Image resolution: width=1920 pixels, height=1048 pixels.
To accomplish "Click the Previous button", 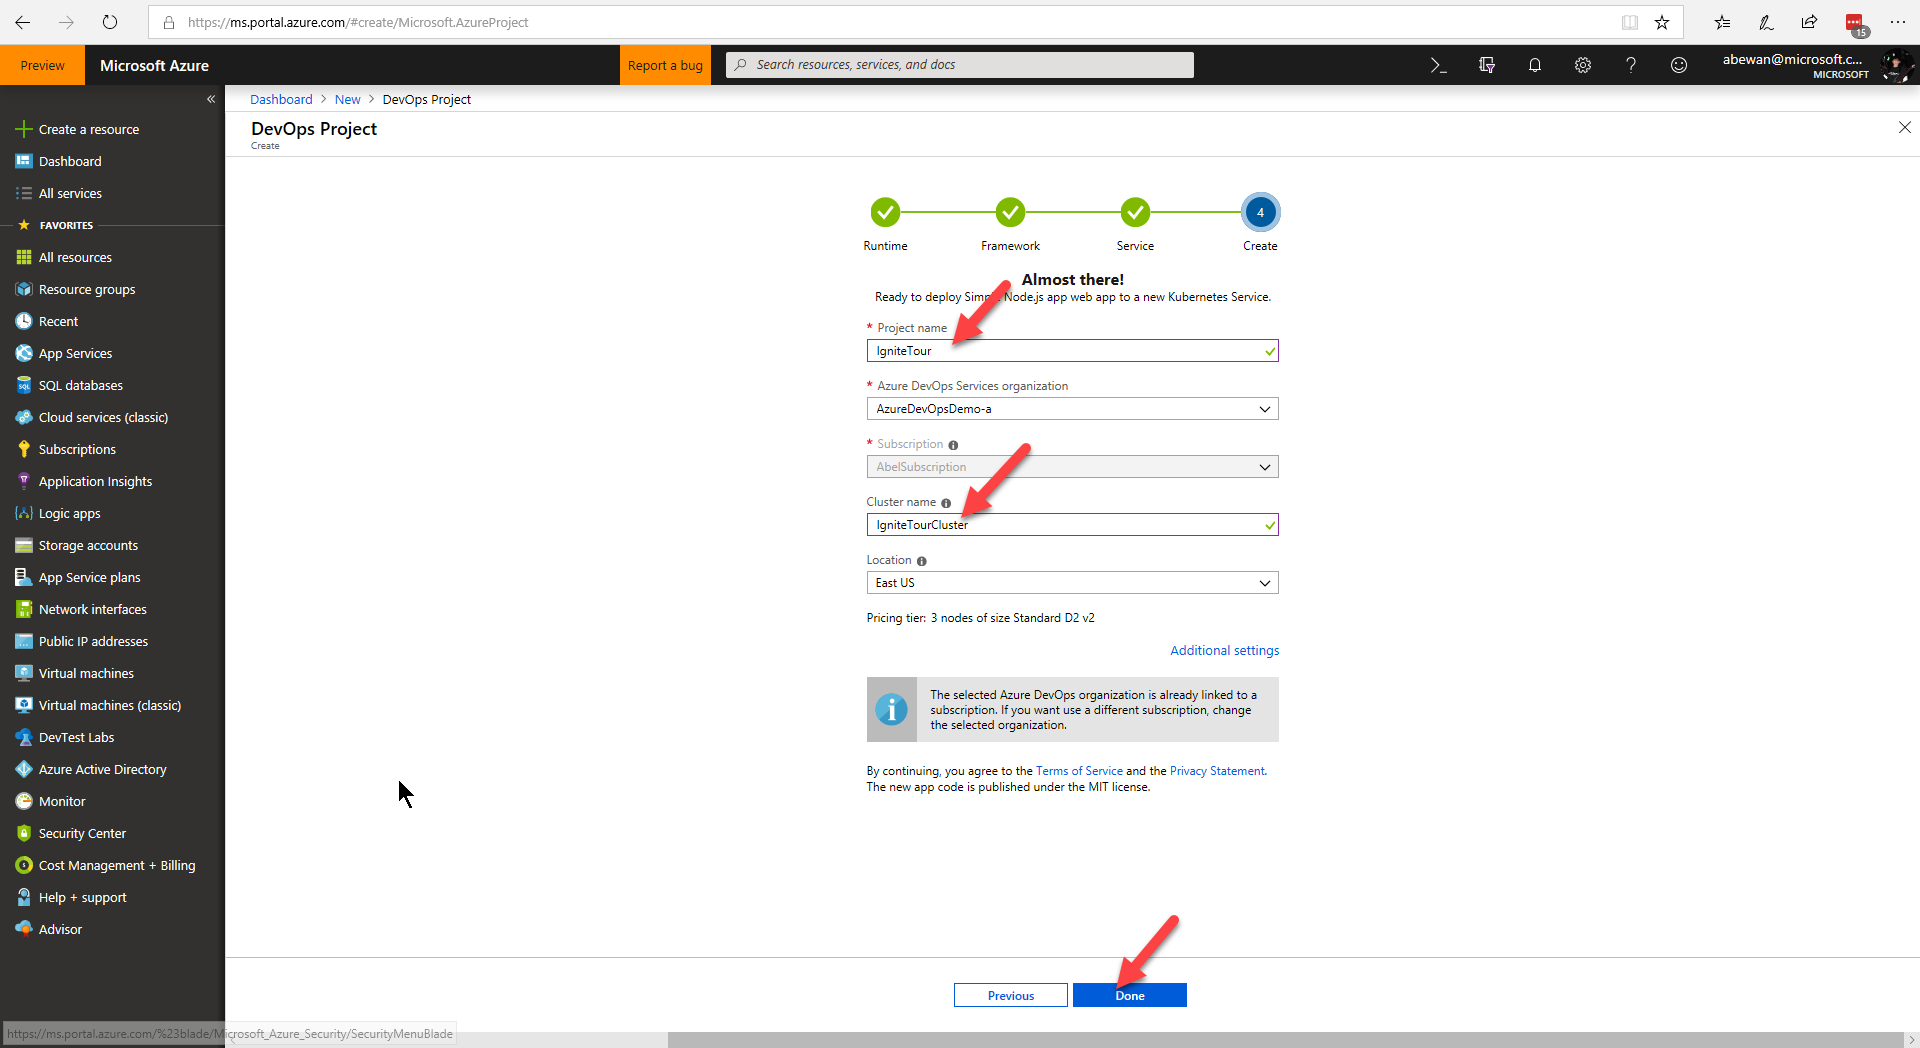I will [x=1011, y=995].
